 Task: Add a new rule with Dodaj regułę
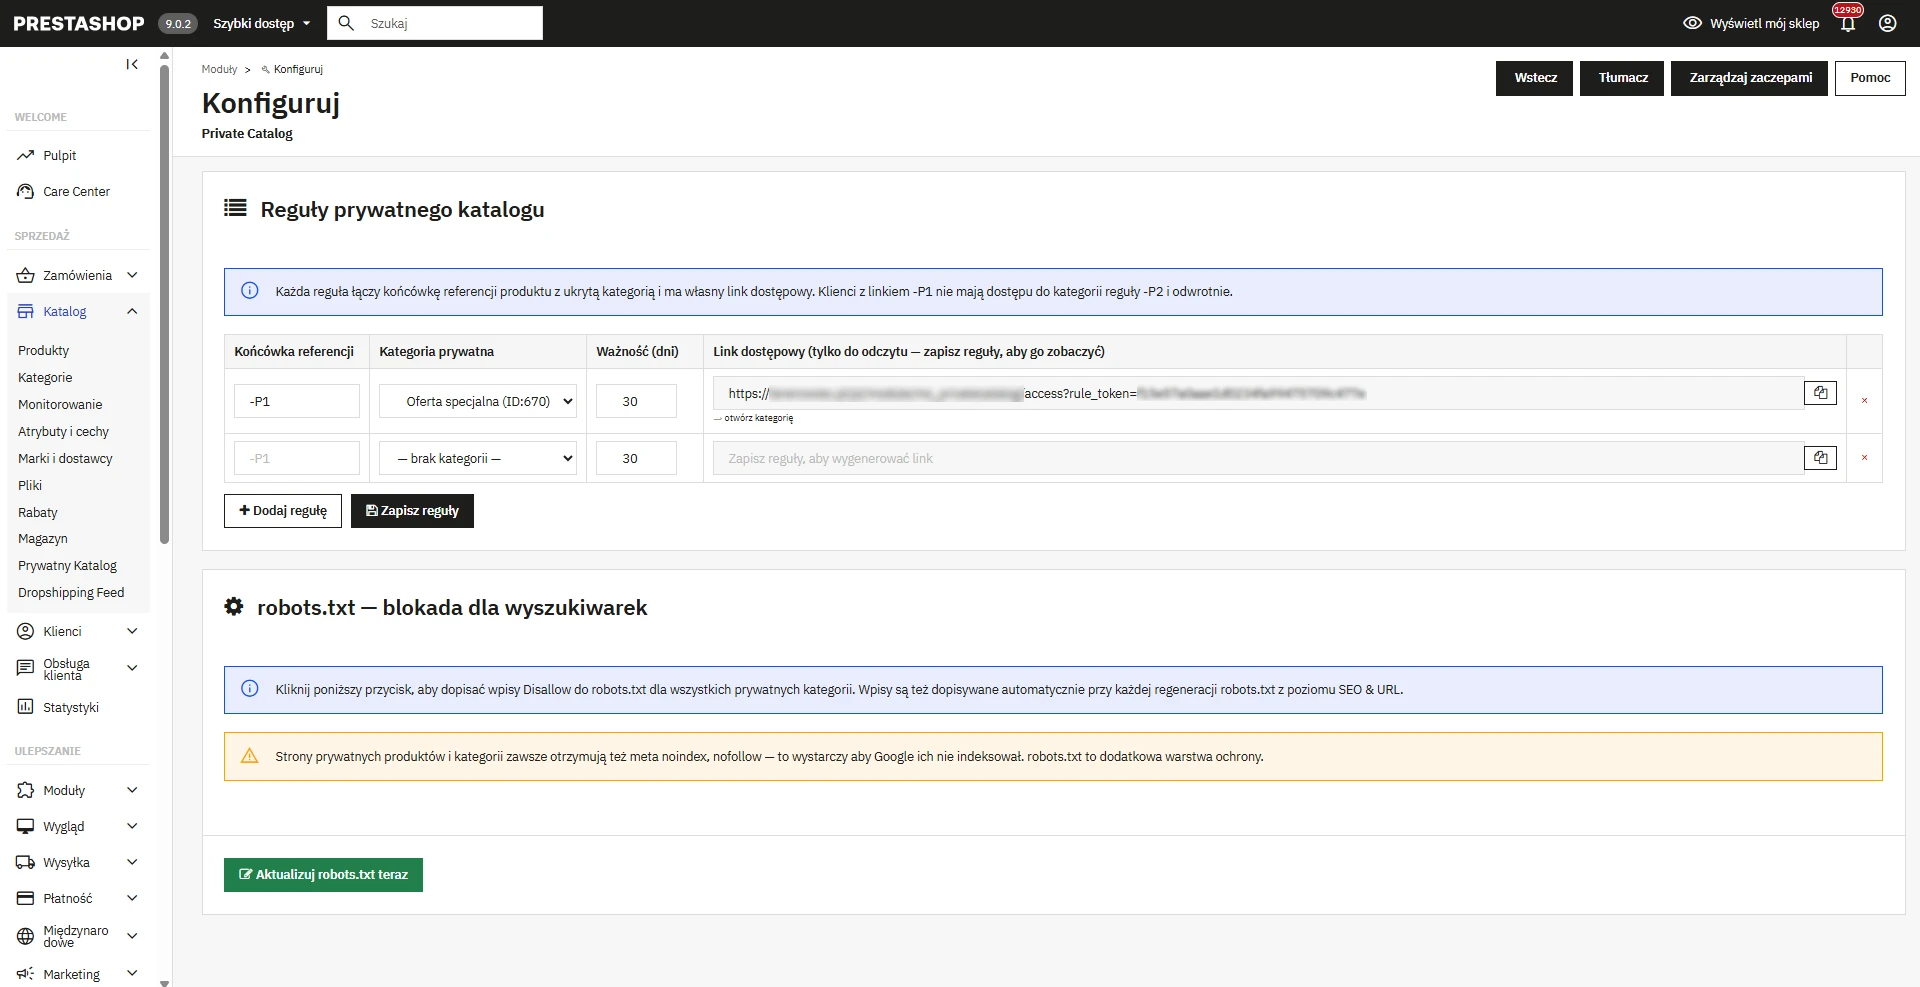(283, 511)
